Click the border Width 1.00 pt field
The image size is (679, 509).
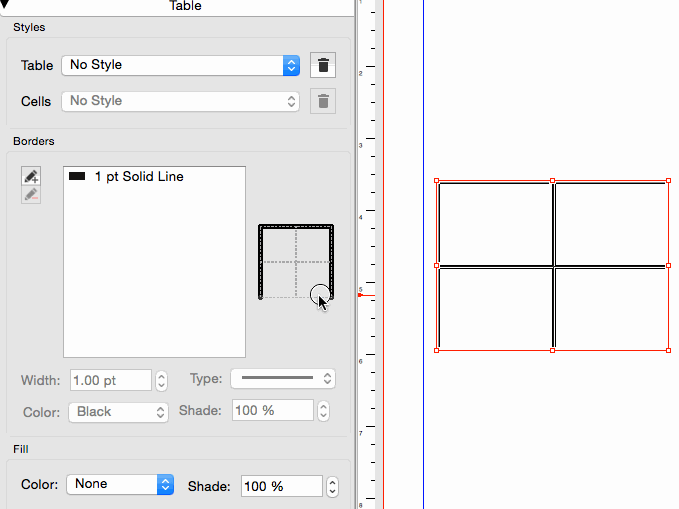click(108, 380)
